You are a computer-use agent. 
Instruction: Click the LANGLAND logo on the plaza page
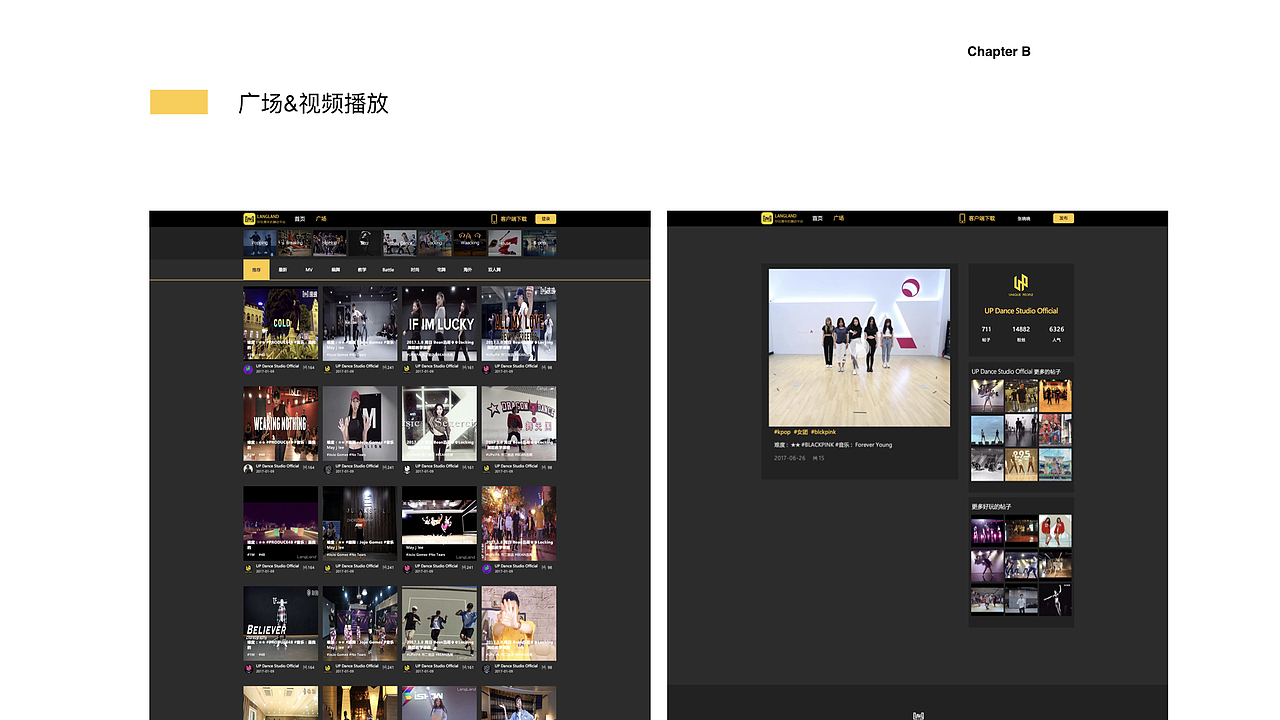click(x=264, y=218)
